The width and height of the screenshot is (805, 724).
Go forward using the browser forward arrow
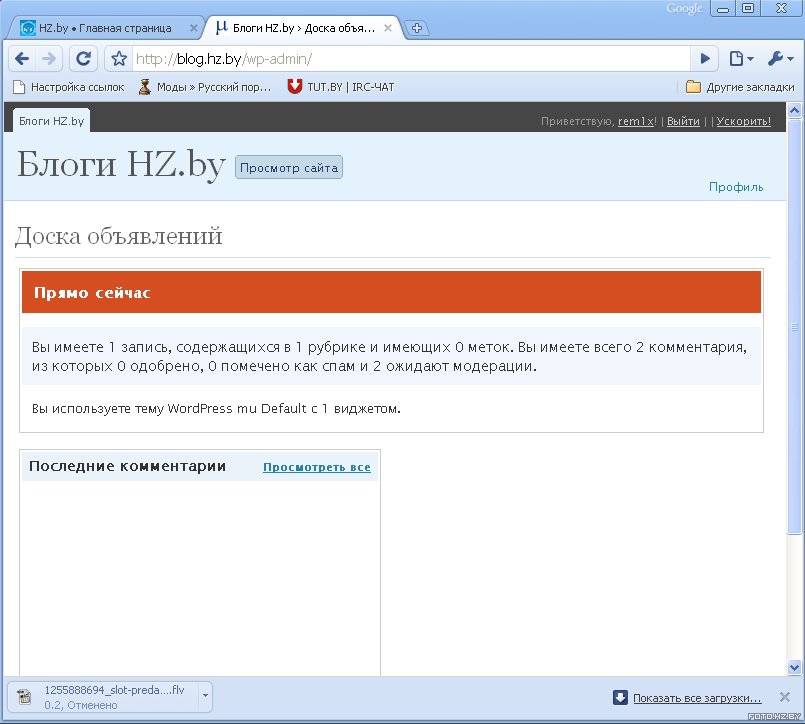tap(49, 59)
